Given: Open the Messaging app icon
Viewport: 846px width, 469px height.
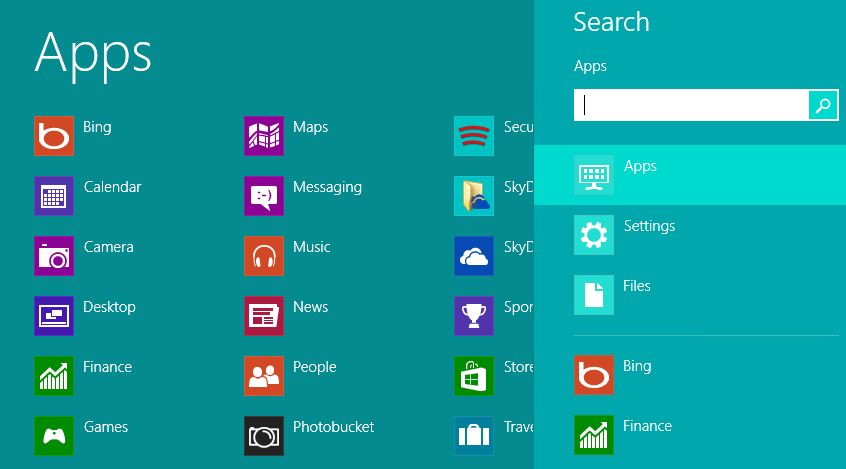Looking at the screenshot, I should pos(264,196).
